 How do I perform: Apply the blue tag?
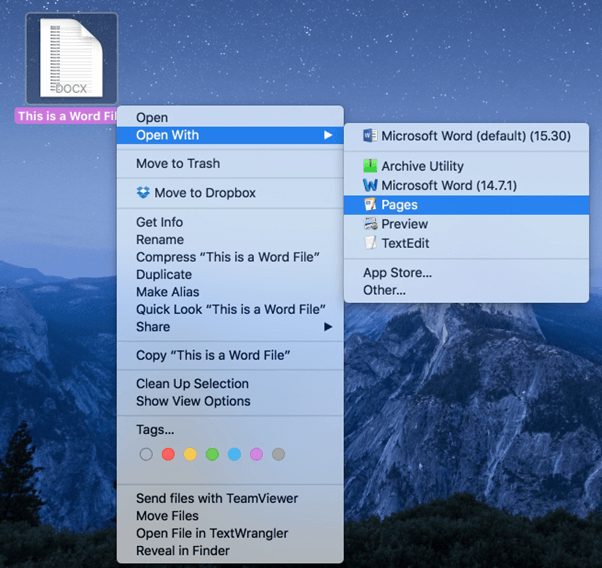point(234,454)
